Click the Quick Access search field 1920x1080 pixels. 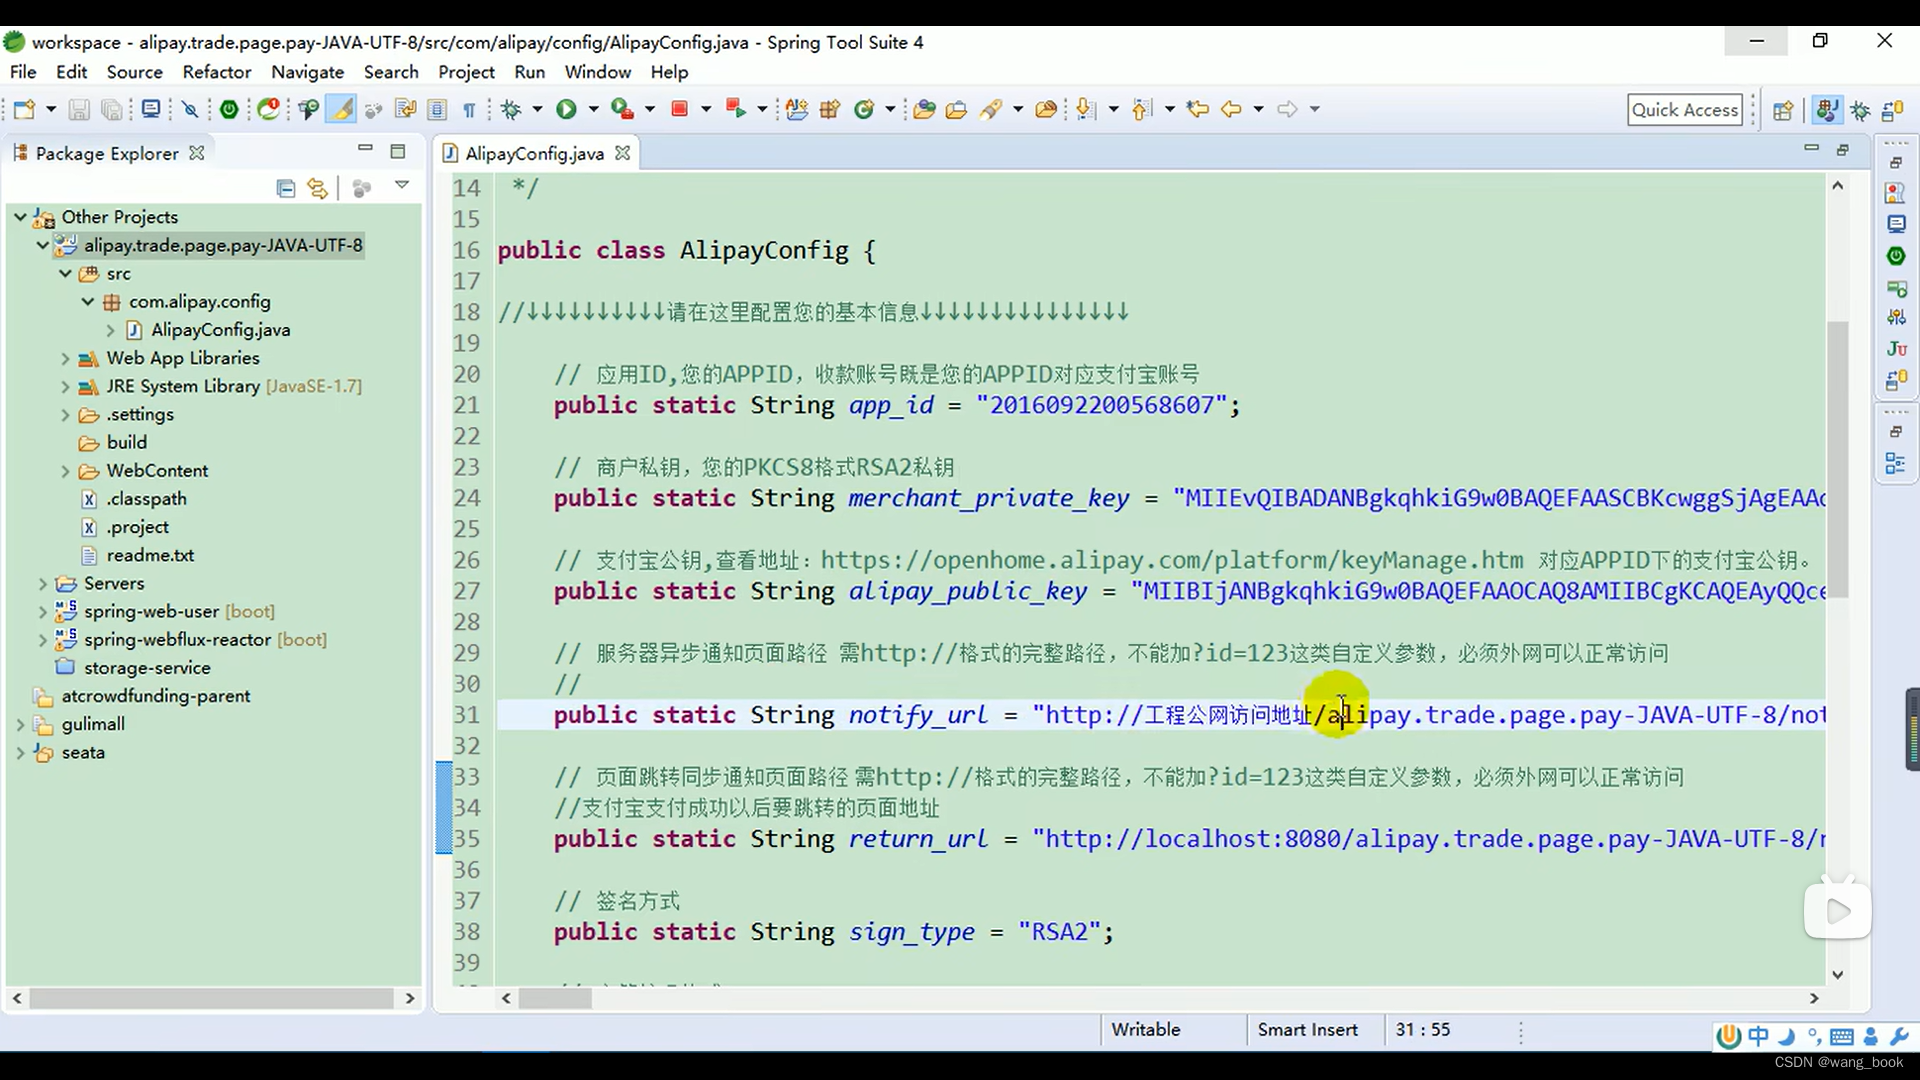tap(1686, 110)
